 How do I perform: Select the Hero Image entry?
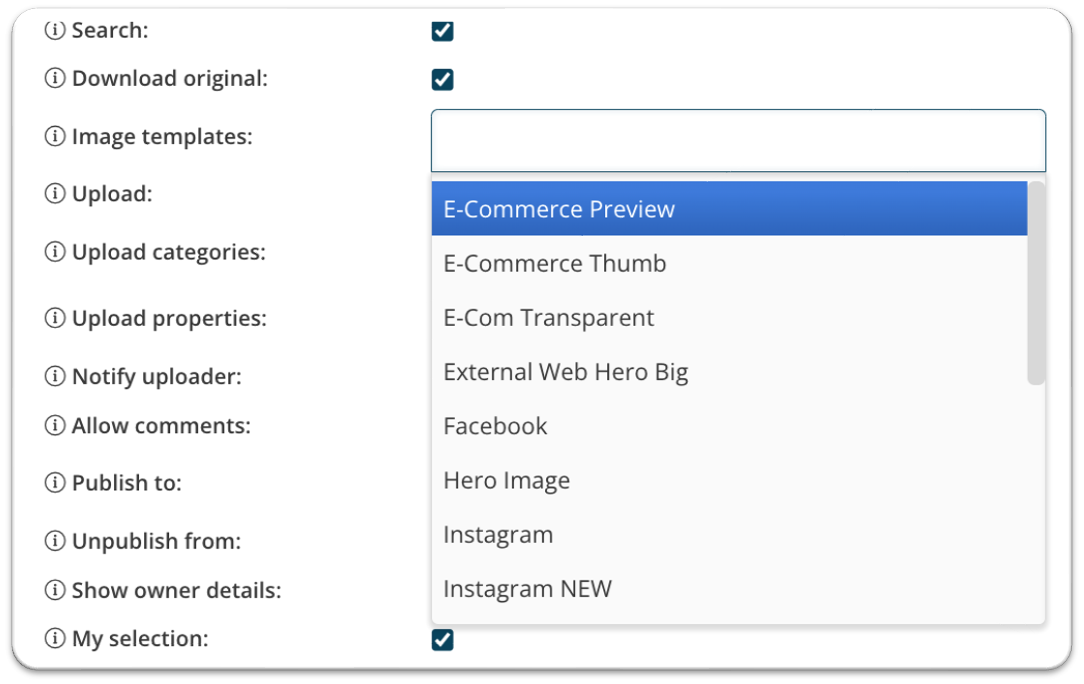[x=729, y=480]
